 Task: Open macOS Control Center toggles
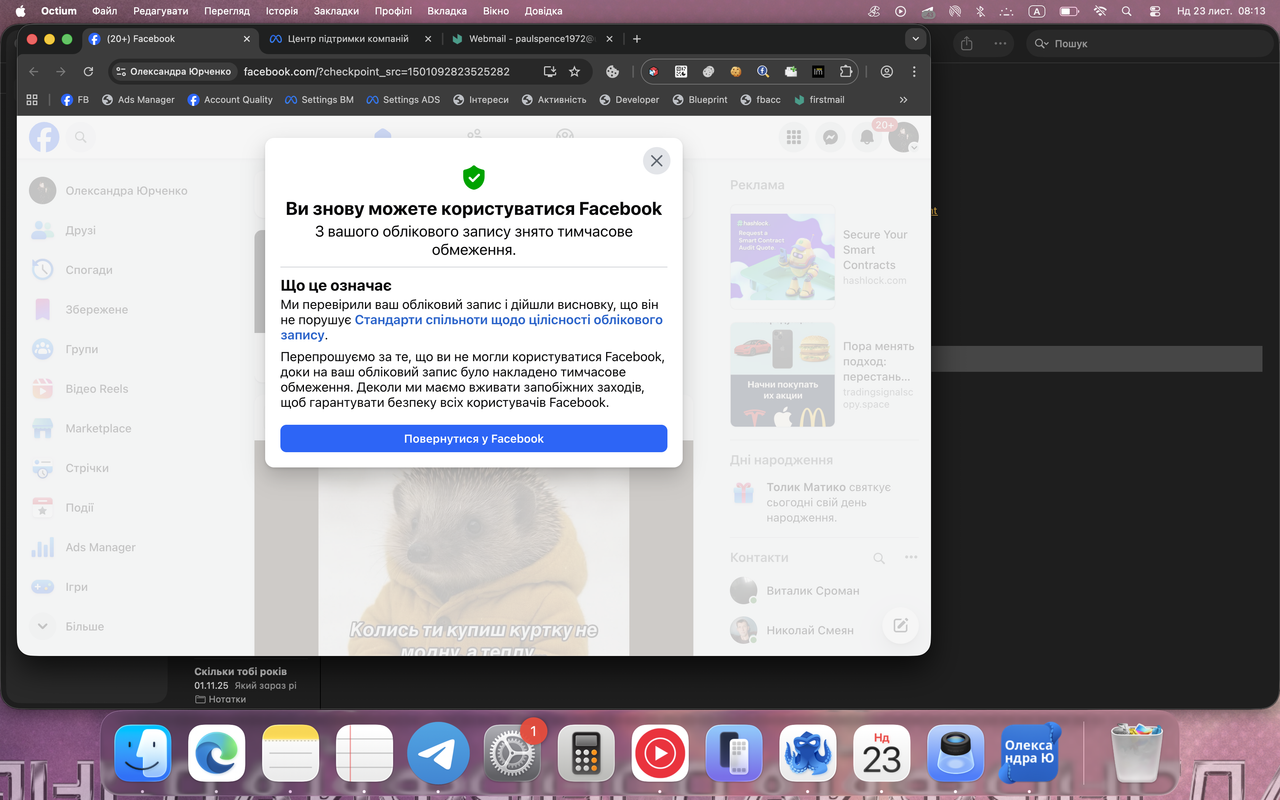1154,11
